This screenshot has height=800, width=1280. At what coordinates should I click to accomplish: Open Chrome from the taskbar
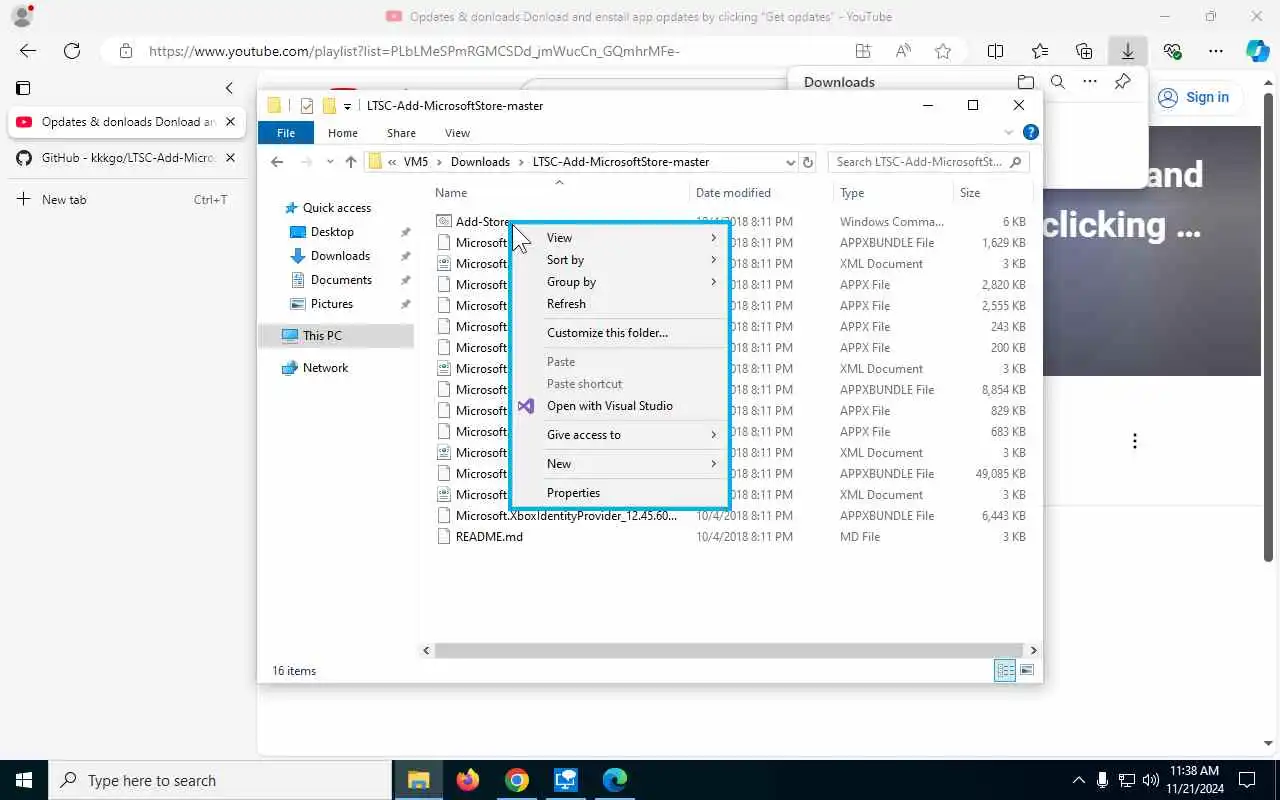[x=516, y=780]
